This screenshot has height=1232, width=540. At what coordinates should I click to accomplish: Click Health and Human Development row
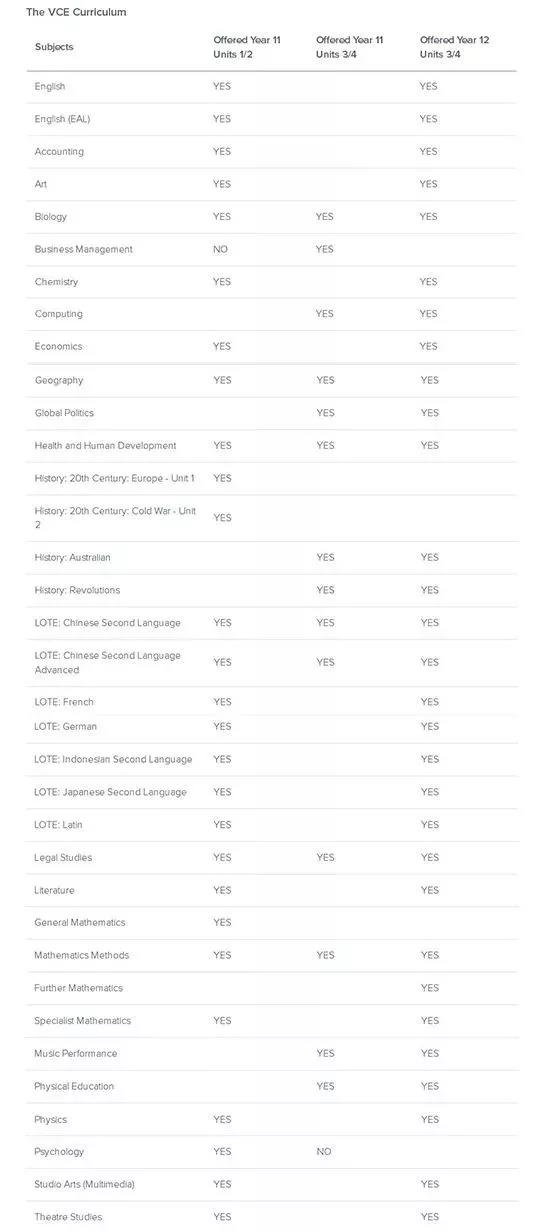click(x=272, y=446)
